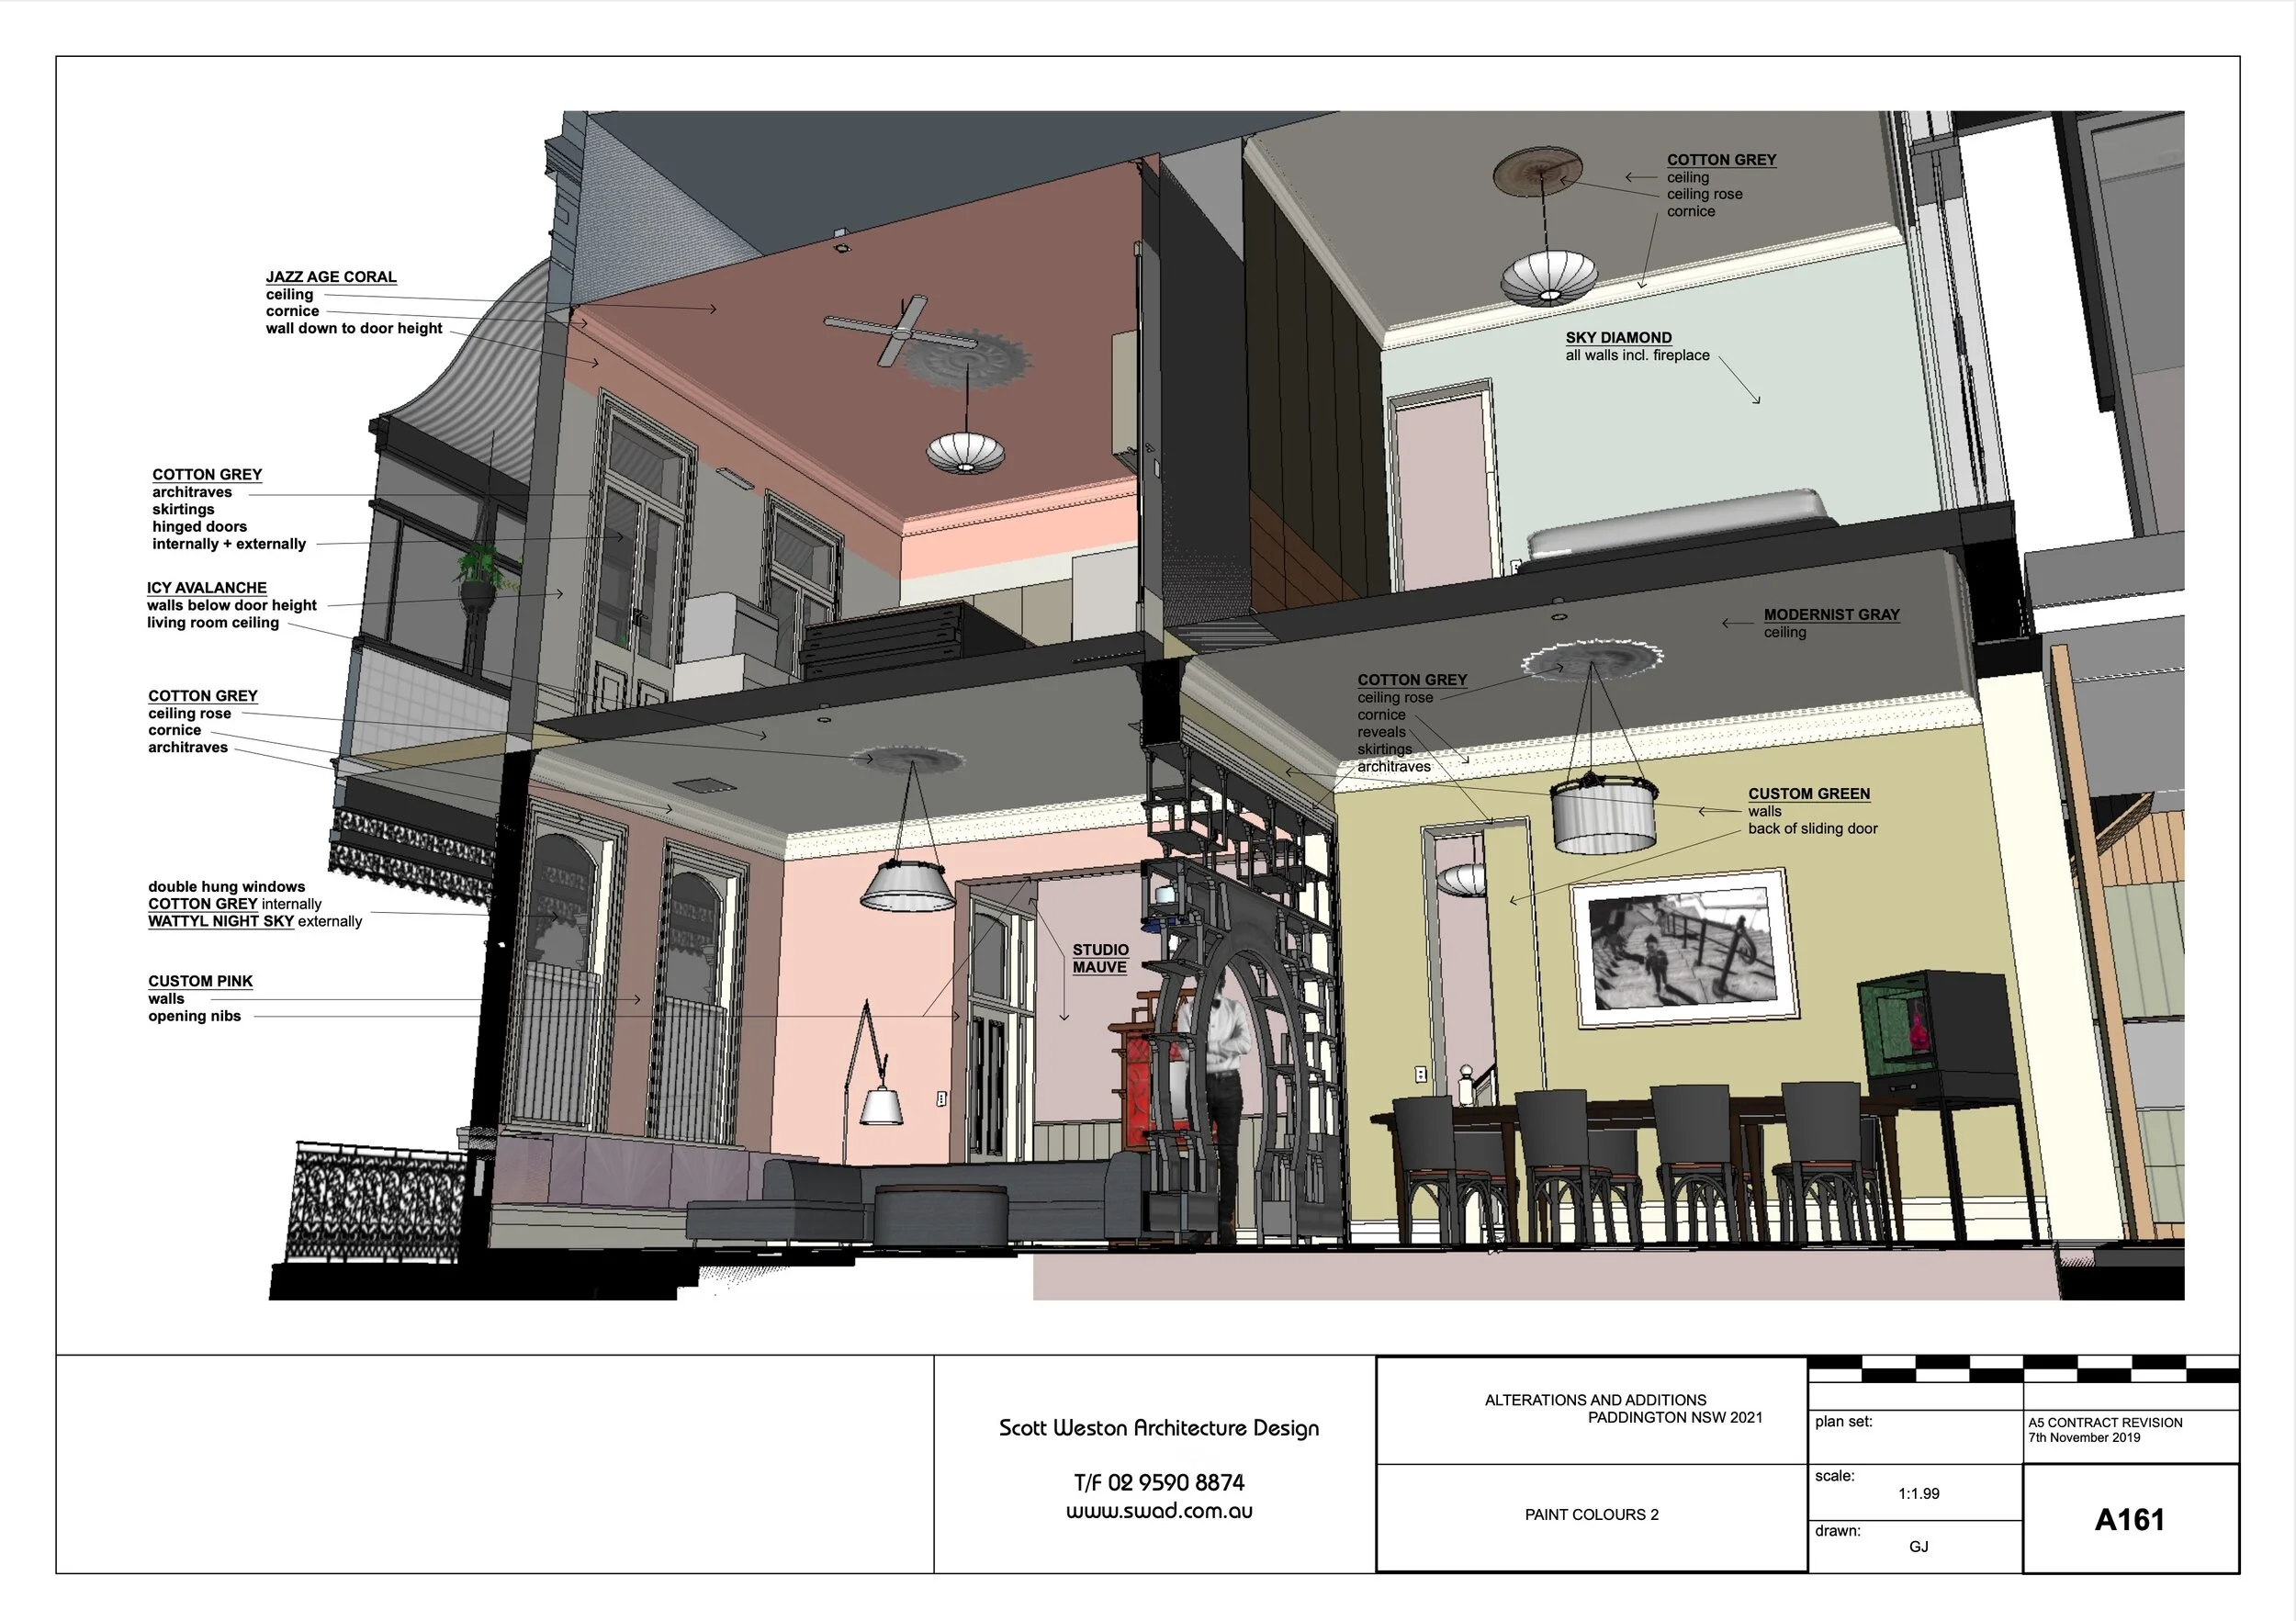Viewport: 2296px width, 1621px height.
Task: Click the JAZZ AGE CORAL heading label
Action: point(331,277)
